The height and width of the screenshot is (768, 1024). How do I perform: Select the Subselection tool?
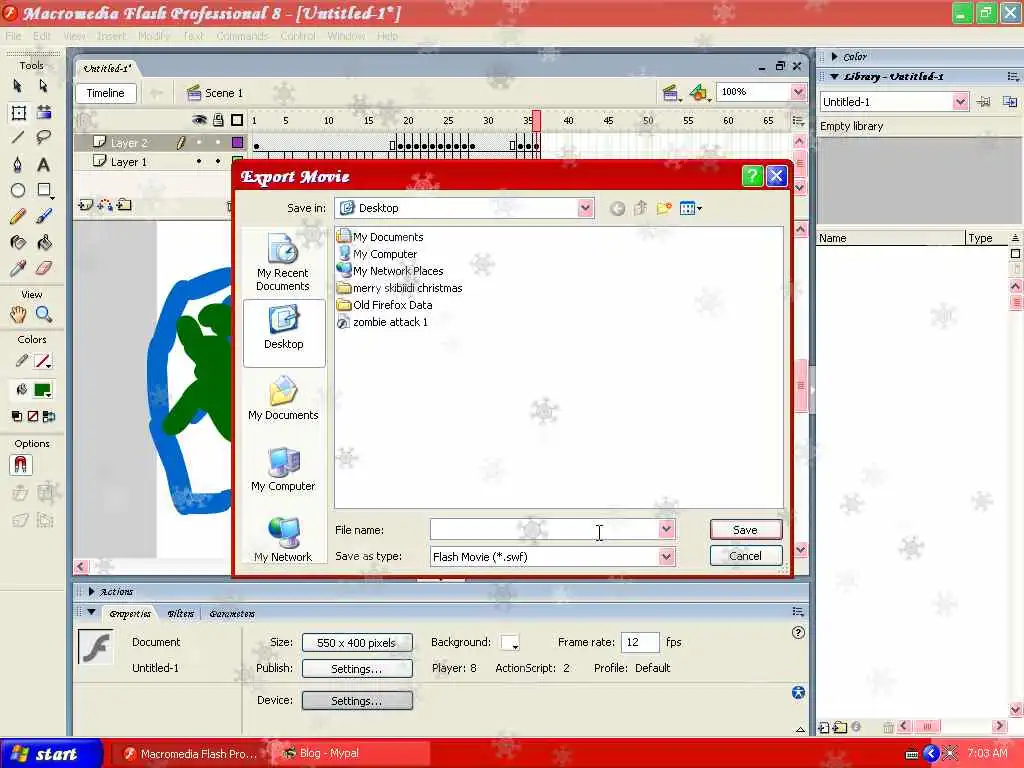(43, 86)
